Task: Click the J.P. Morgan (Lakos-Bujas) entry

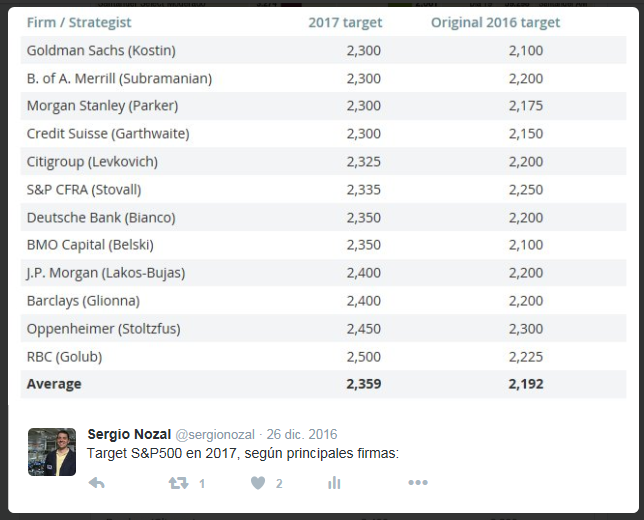Action: pos(105,272)
